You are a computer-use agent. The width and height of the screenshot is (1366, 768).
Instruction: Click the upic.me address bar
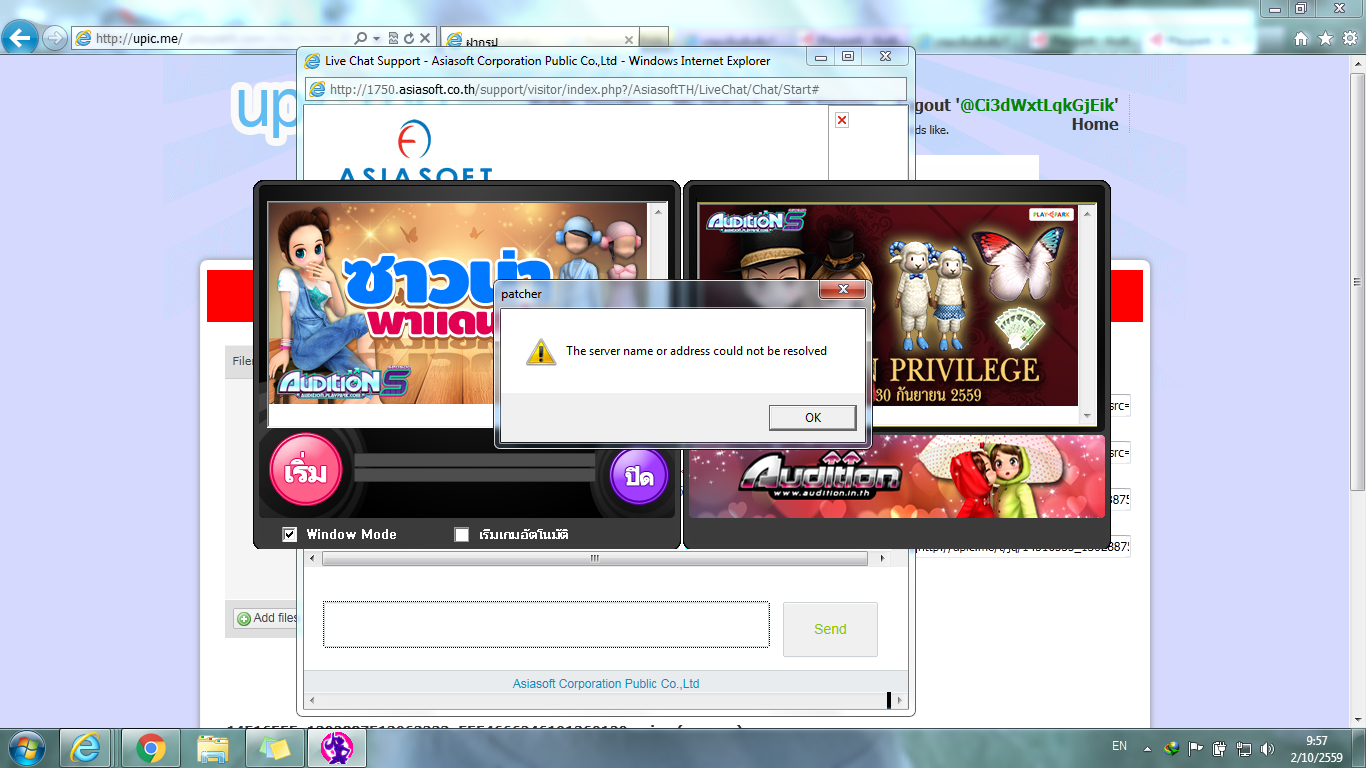click(x=212, y=38)
